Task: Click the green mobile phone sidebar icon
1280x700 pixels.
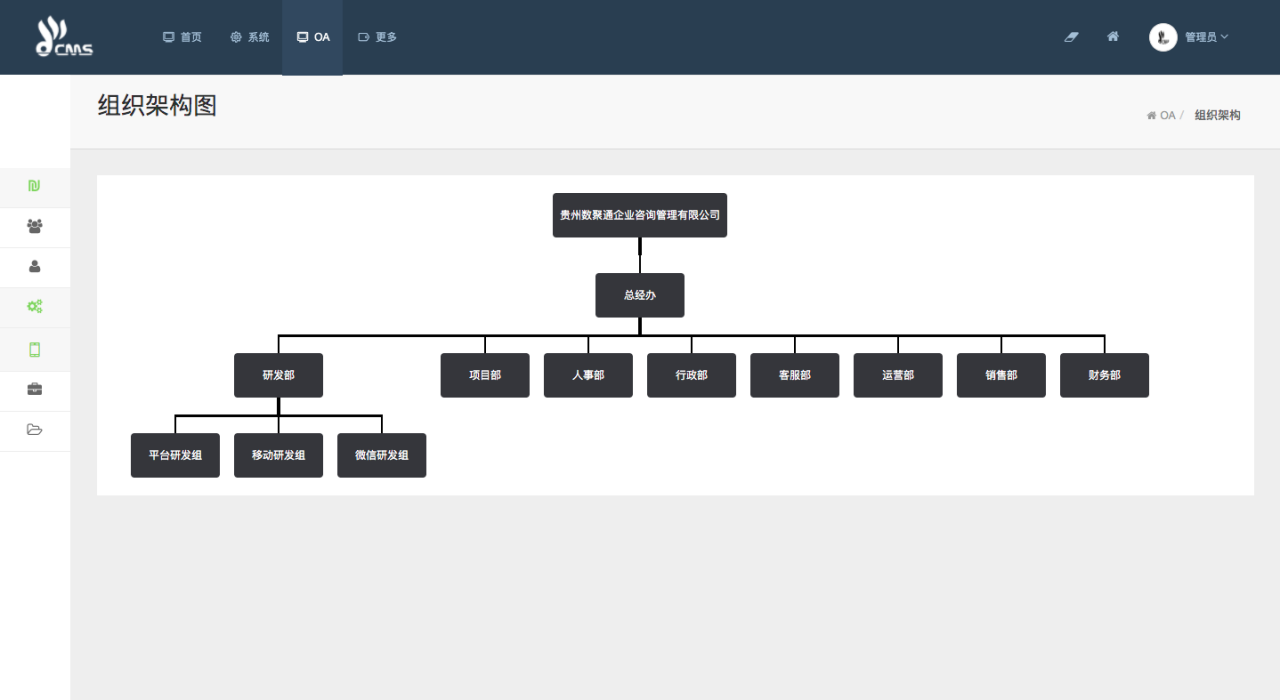Action: 35,349
